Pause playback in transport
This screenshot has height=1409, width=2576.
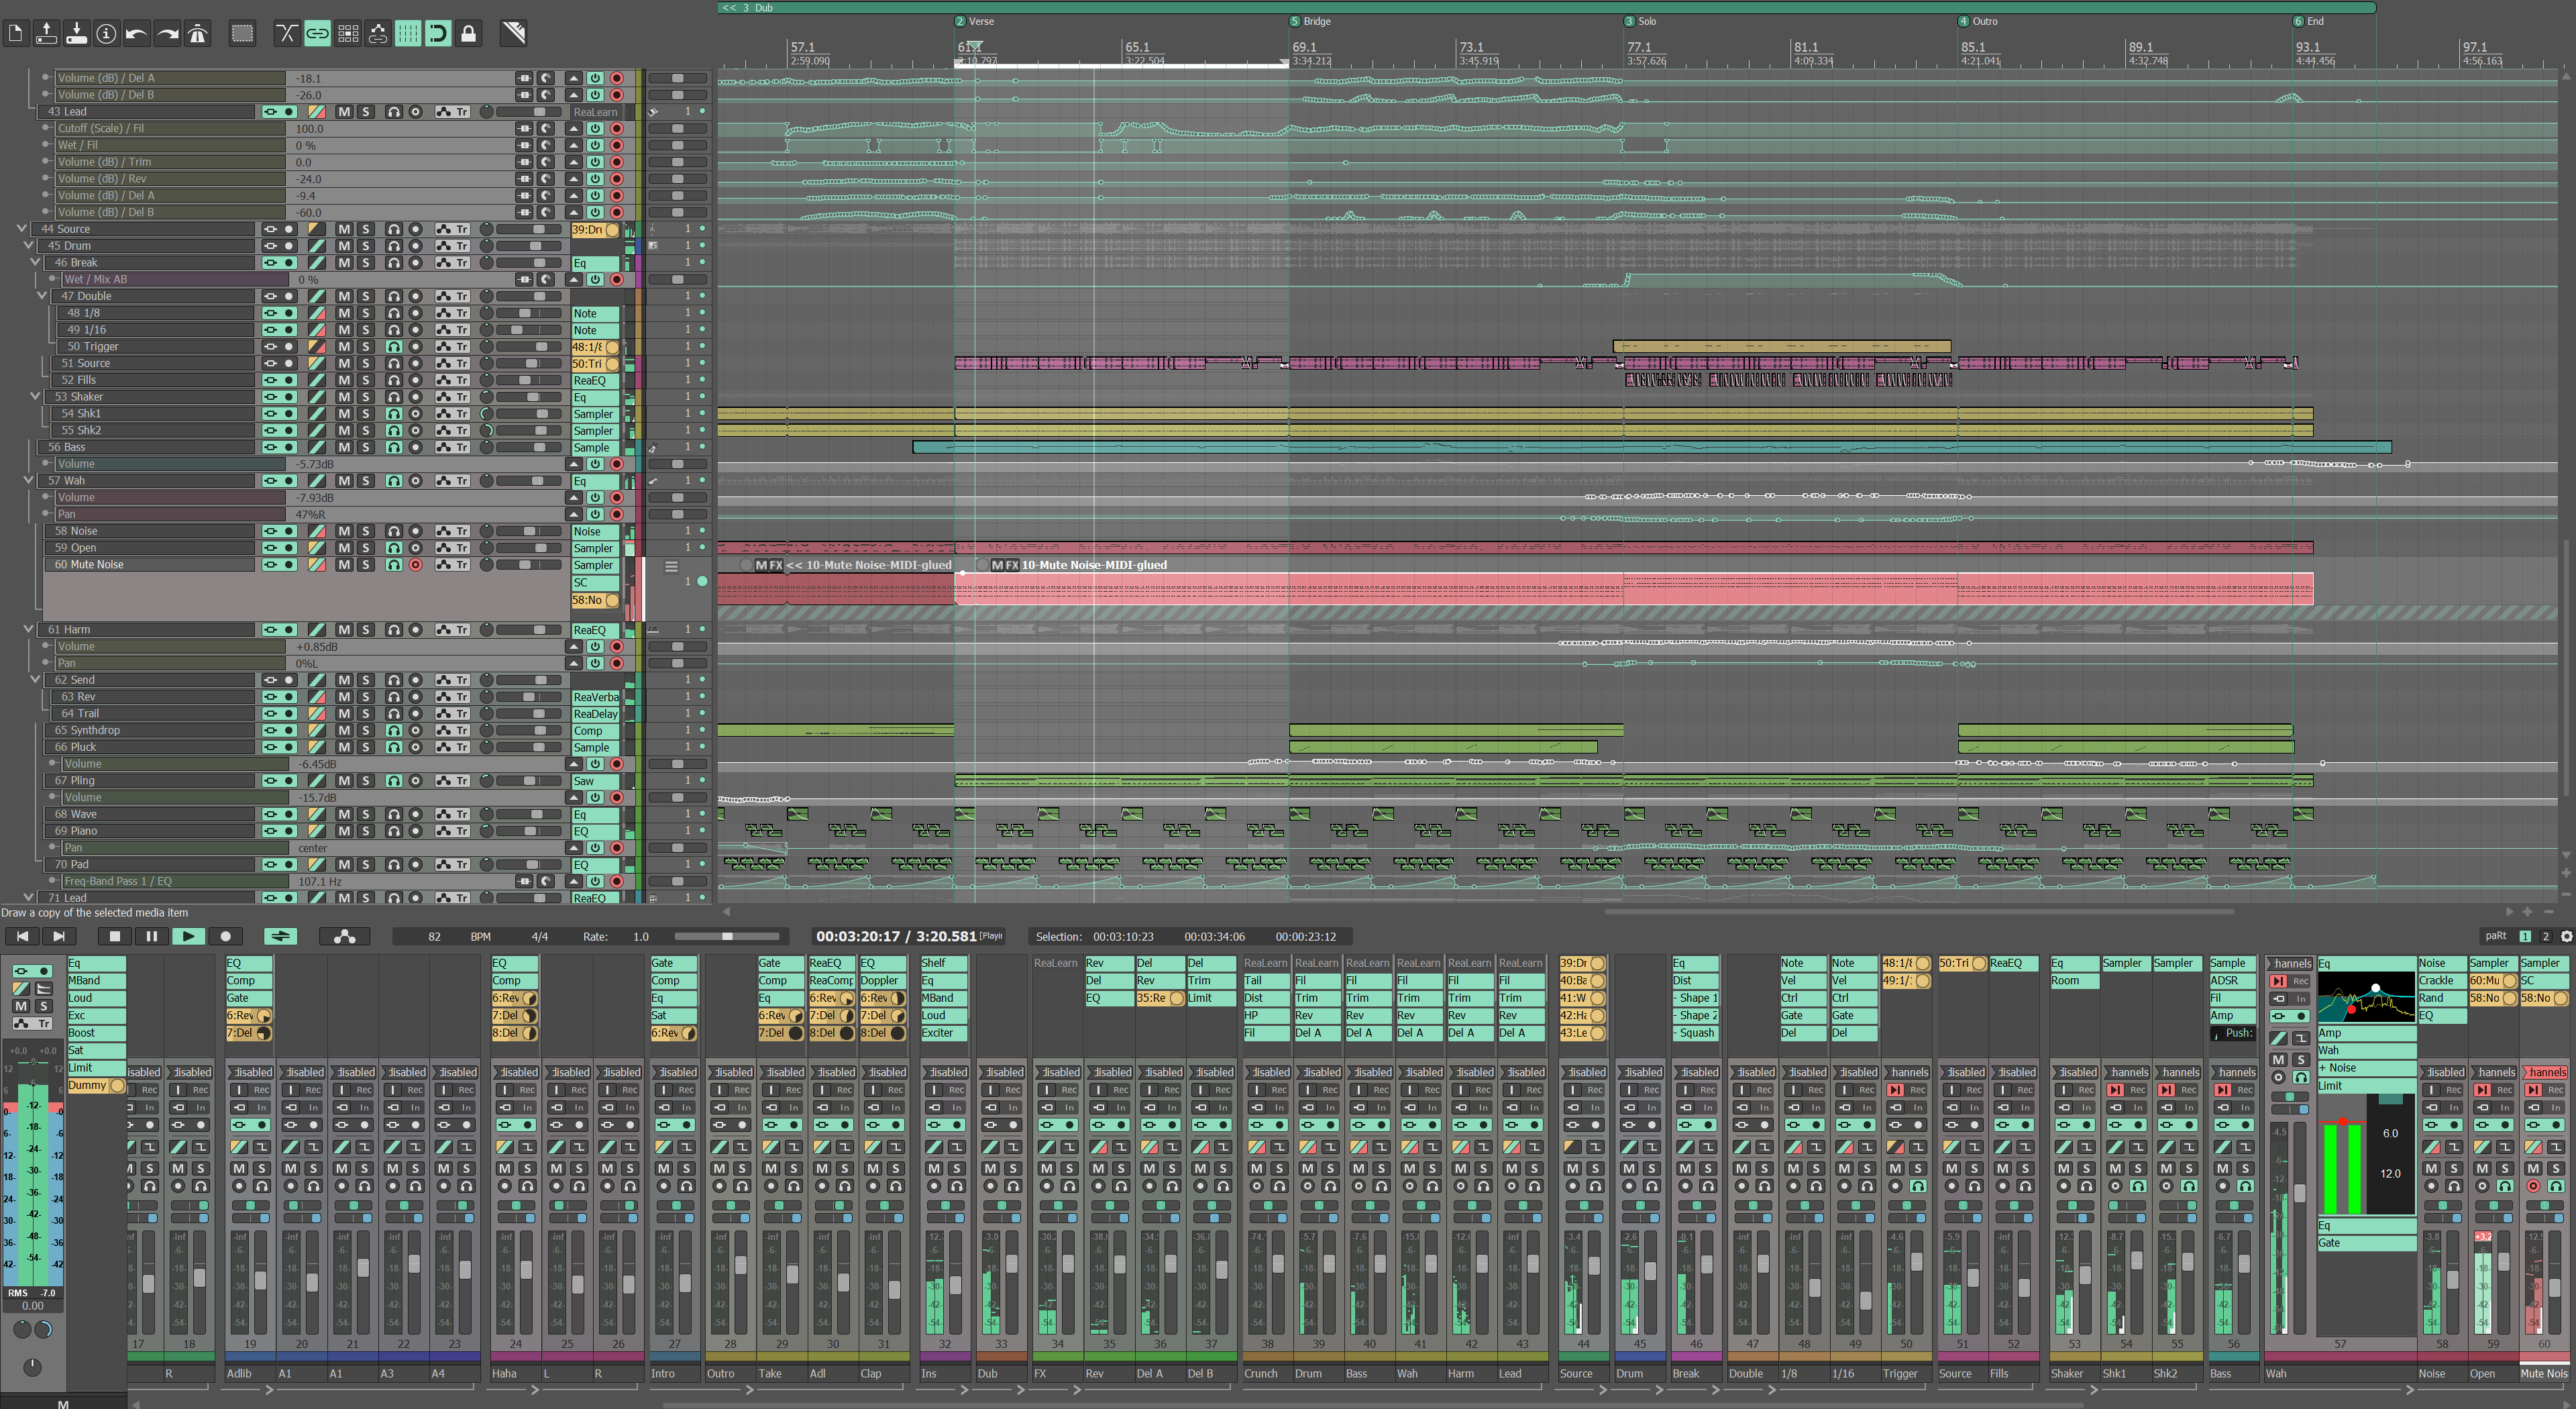[151, 937]
